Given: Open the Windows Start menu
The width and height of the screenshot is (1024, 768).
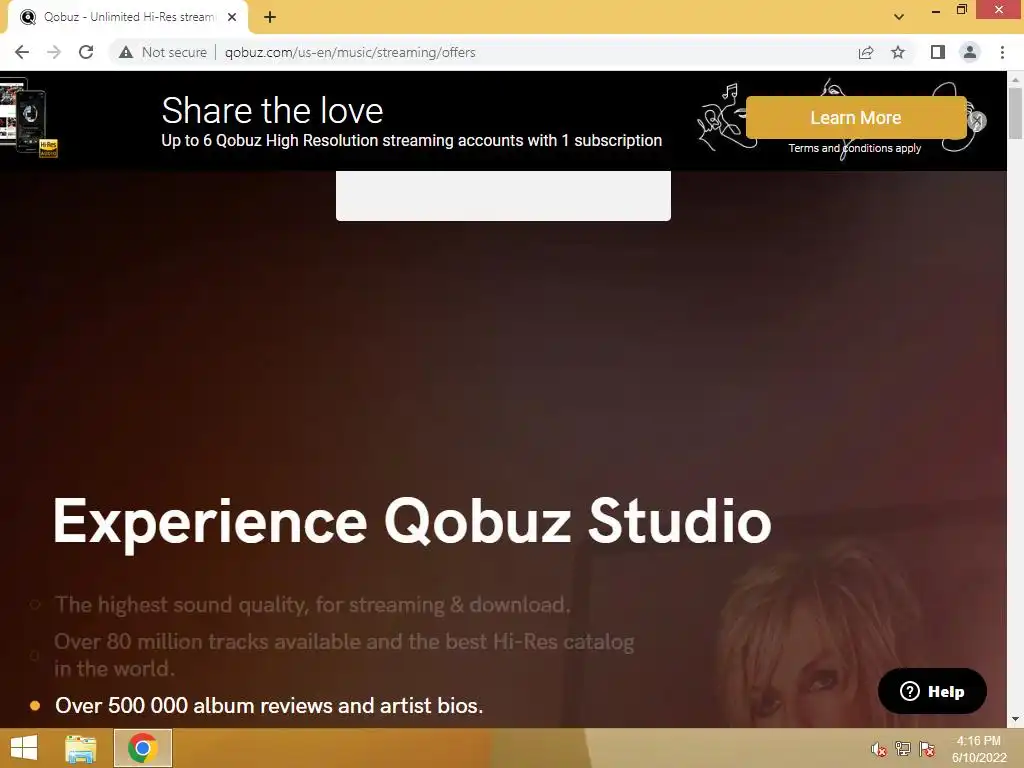Looking at the screenshot, I should [x=24, y=748].
